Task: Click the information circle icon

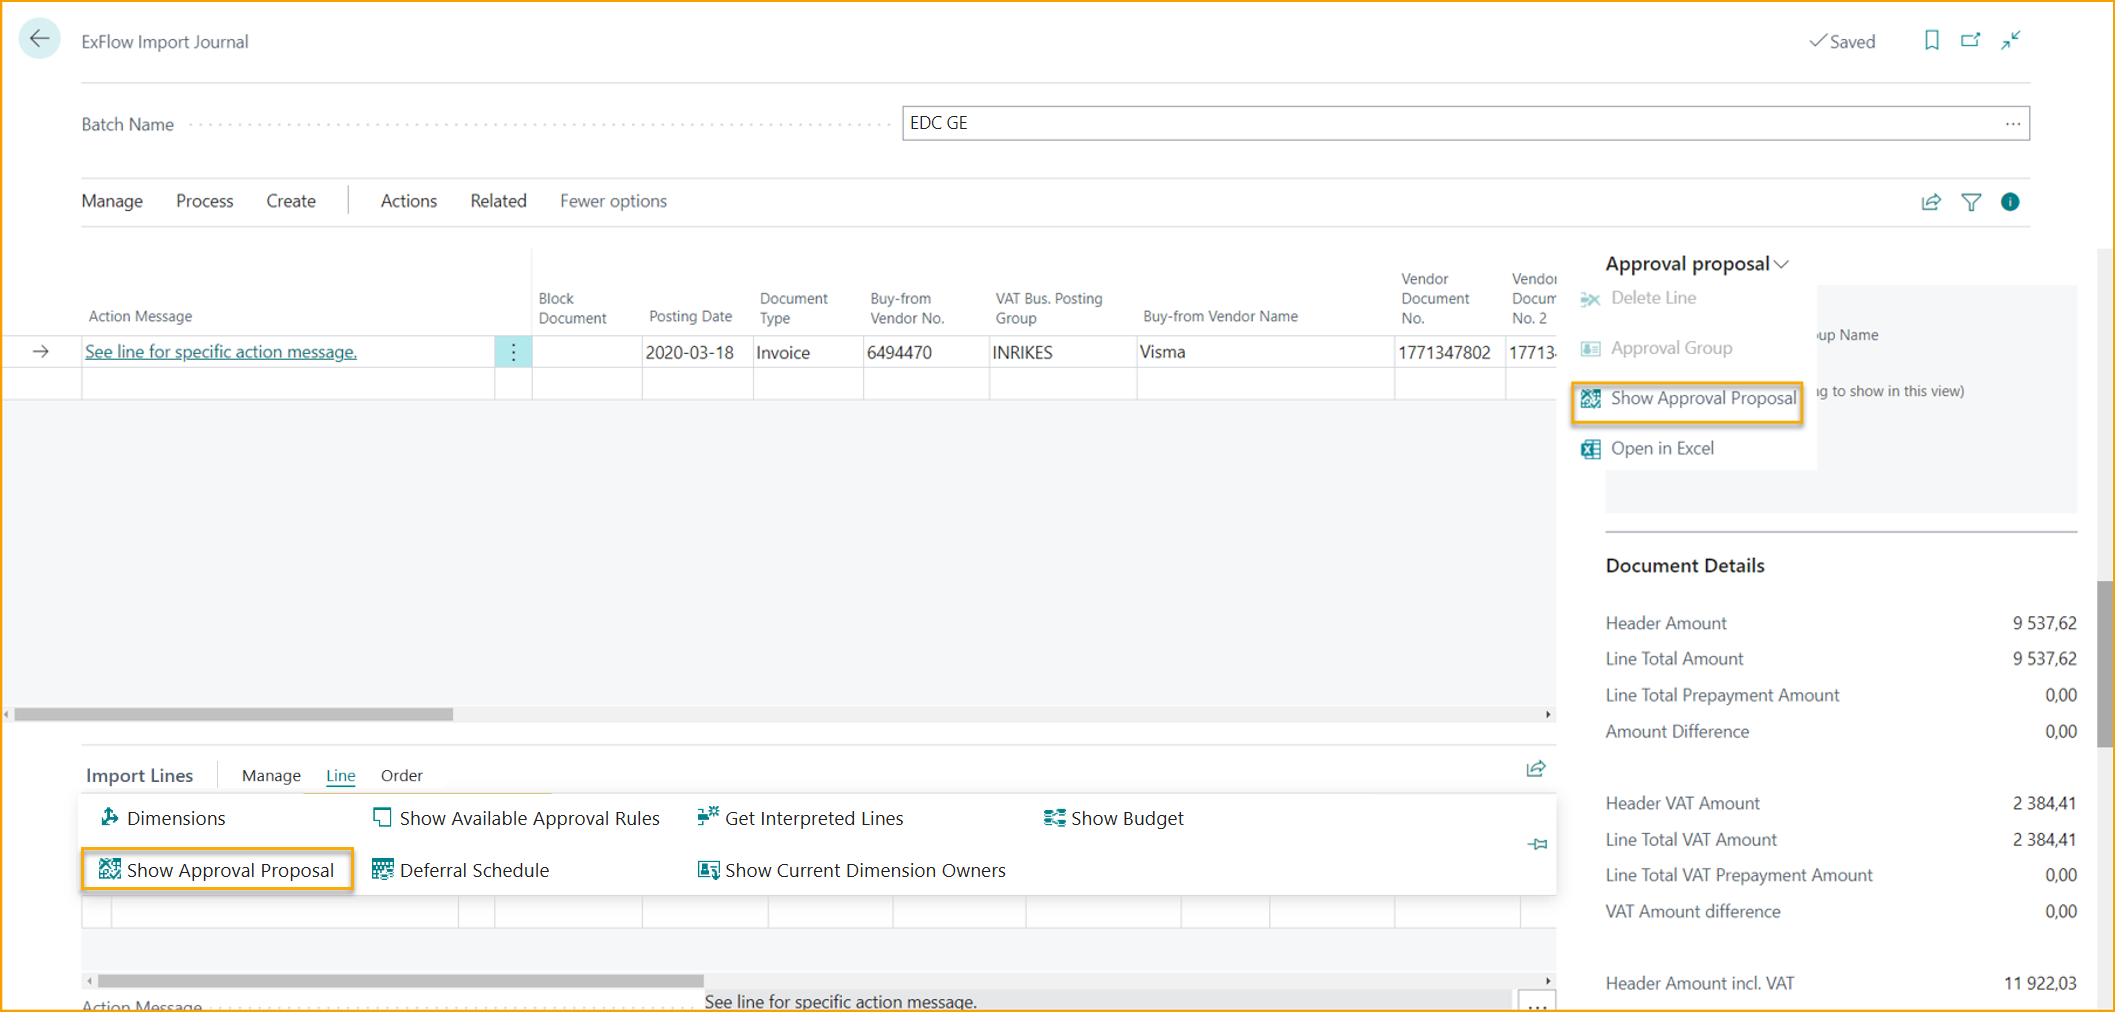Action: point(2009,201)
